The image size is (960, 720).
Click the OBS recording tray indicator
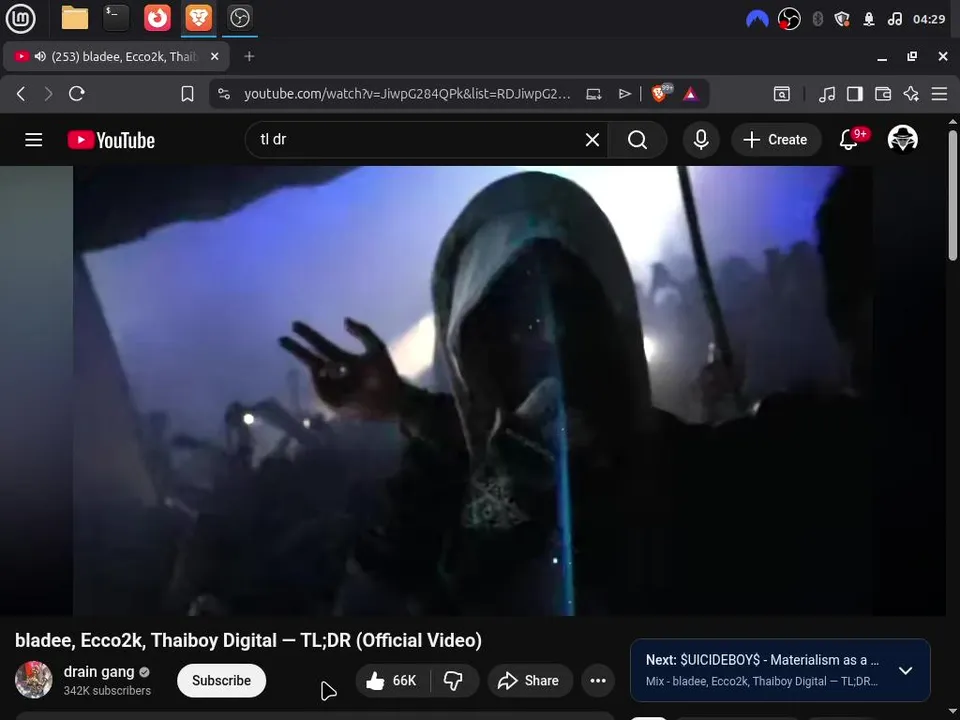click(x=789, y=19)
